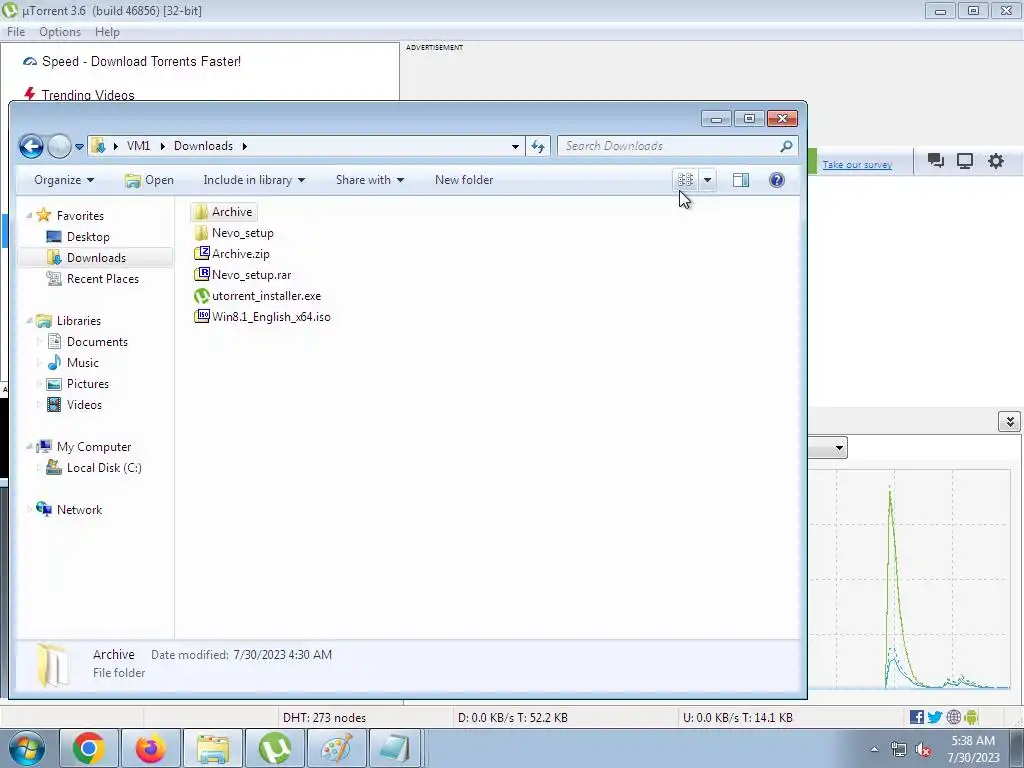Open address bar history dropdown
Screen dimensions: 1024x768
tap(515, 146)
